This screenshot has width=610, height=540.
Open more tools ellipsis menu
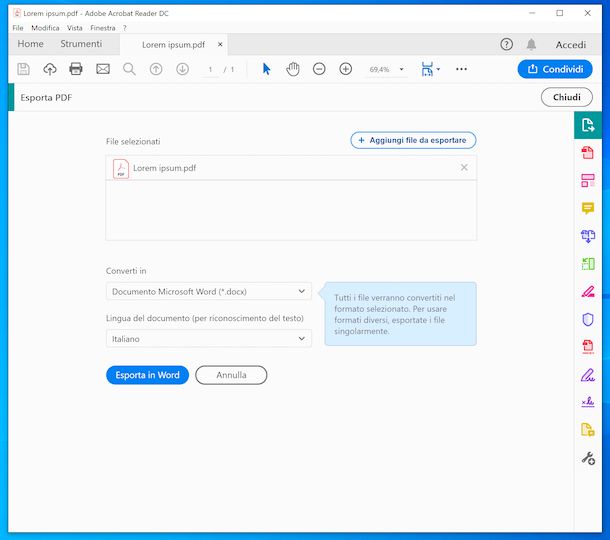point(461,69)
